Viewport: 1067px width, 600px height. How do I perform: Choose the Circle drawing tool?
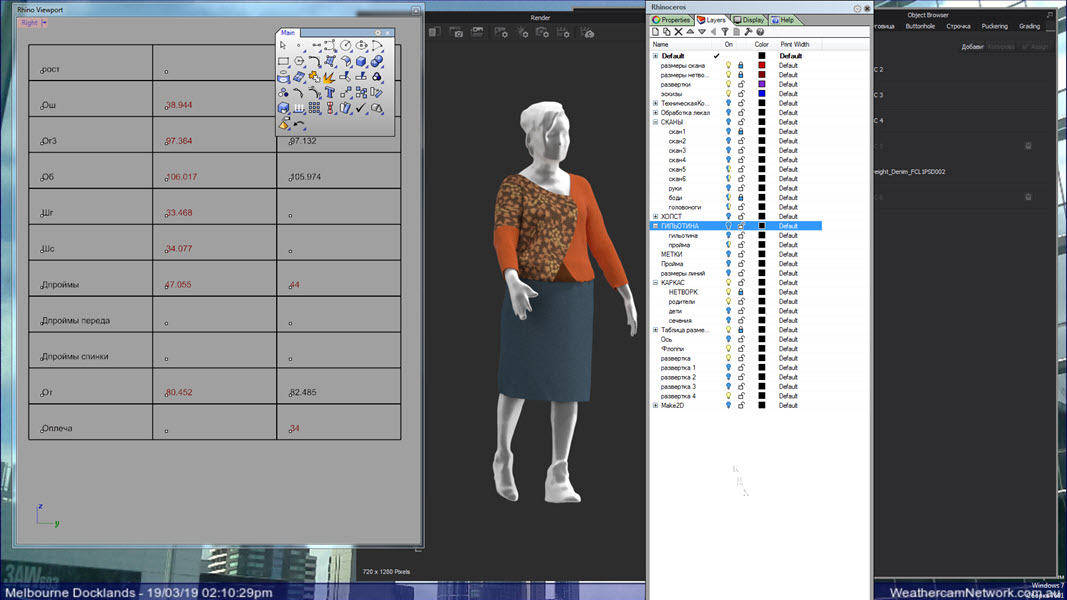(x=345, y=46)
